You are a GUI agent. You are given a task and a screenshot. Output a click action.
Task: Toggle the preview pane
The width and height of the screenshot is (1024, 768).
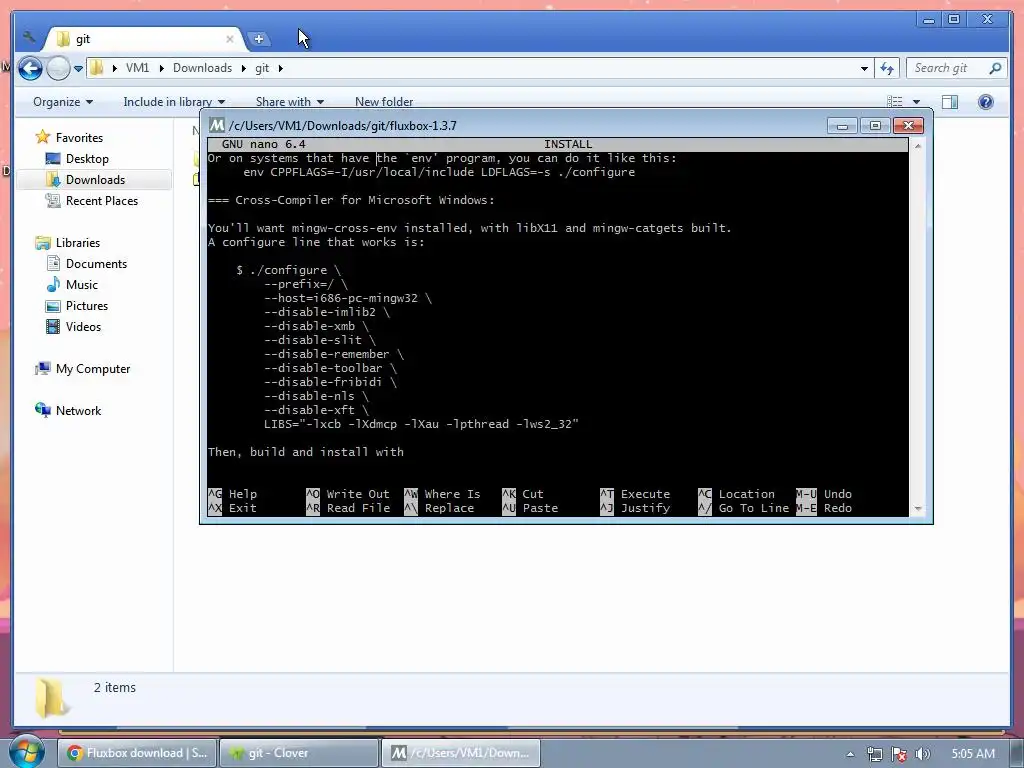(950, 102)
